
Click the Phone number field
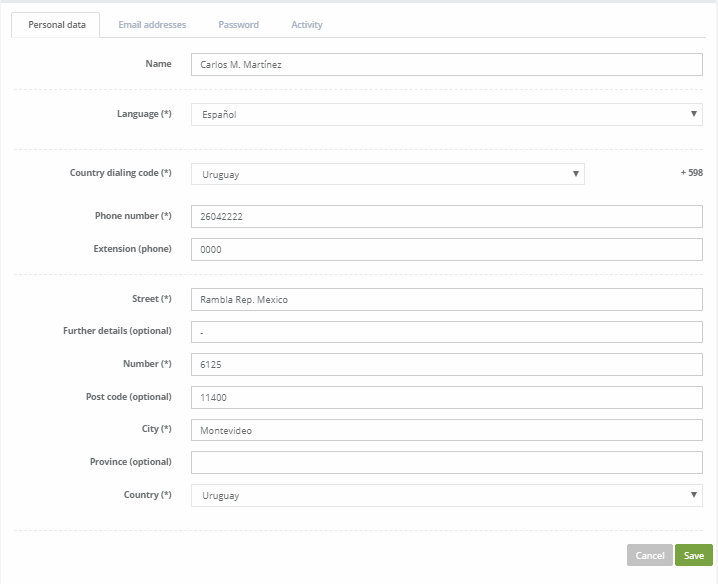tap(446, 217)
